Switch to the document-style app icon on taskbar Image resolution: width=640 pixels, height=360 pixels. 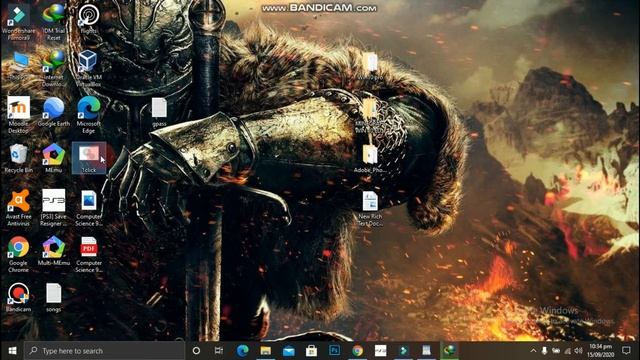coord(426,351)
